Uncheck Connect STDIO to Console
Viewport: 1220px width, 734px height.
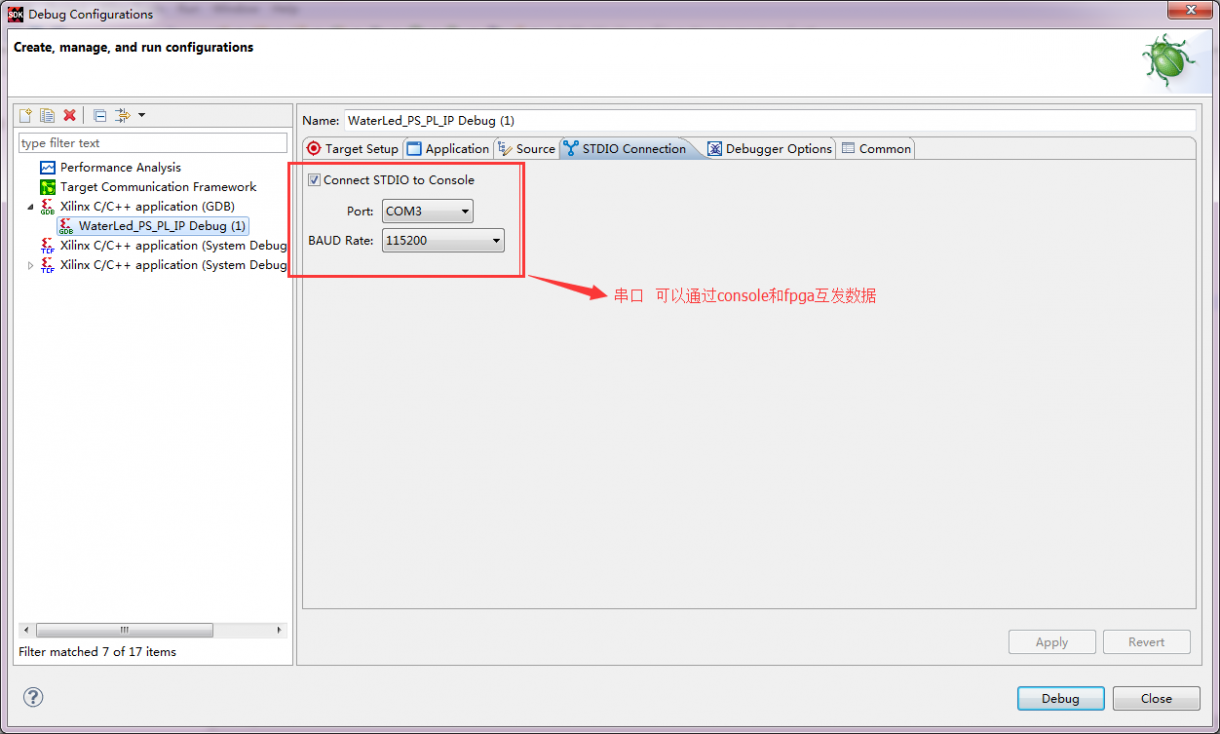[314, 180]
